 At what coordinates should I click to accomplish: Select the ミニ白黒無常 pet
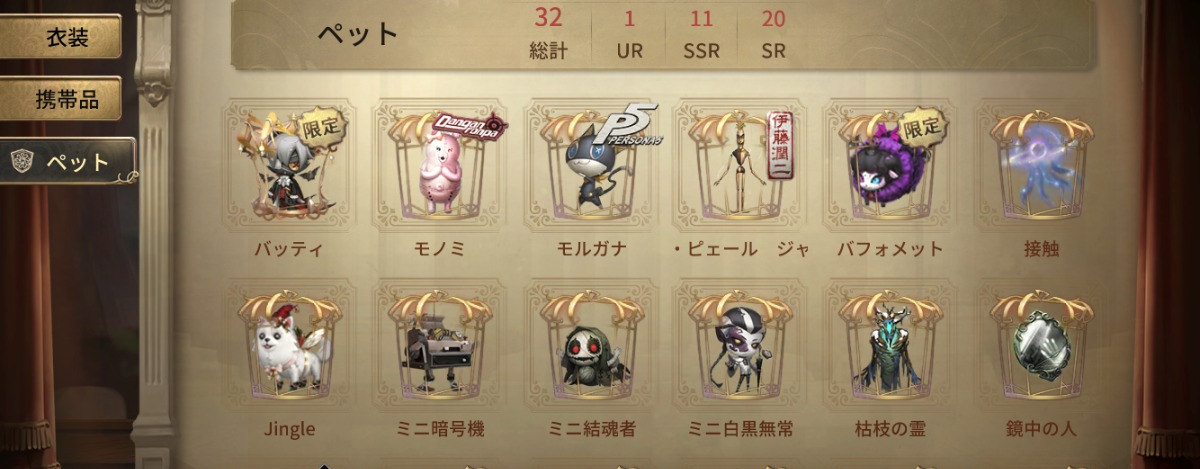pos(741,346)
